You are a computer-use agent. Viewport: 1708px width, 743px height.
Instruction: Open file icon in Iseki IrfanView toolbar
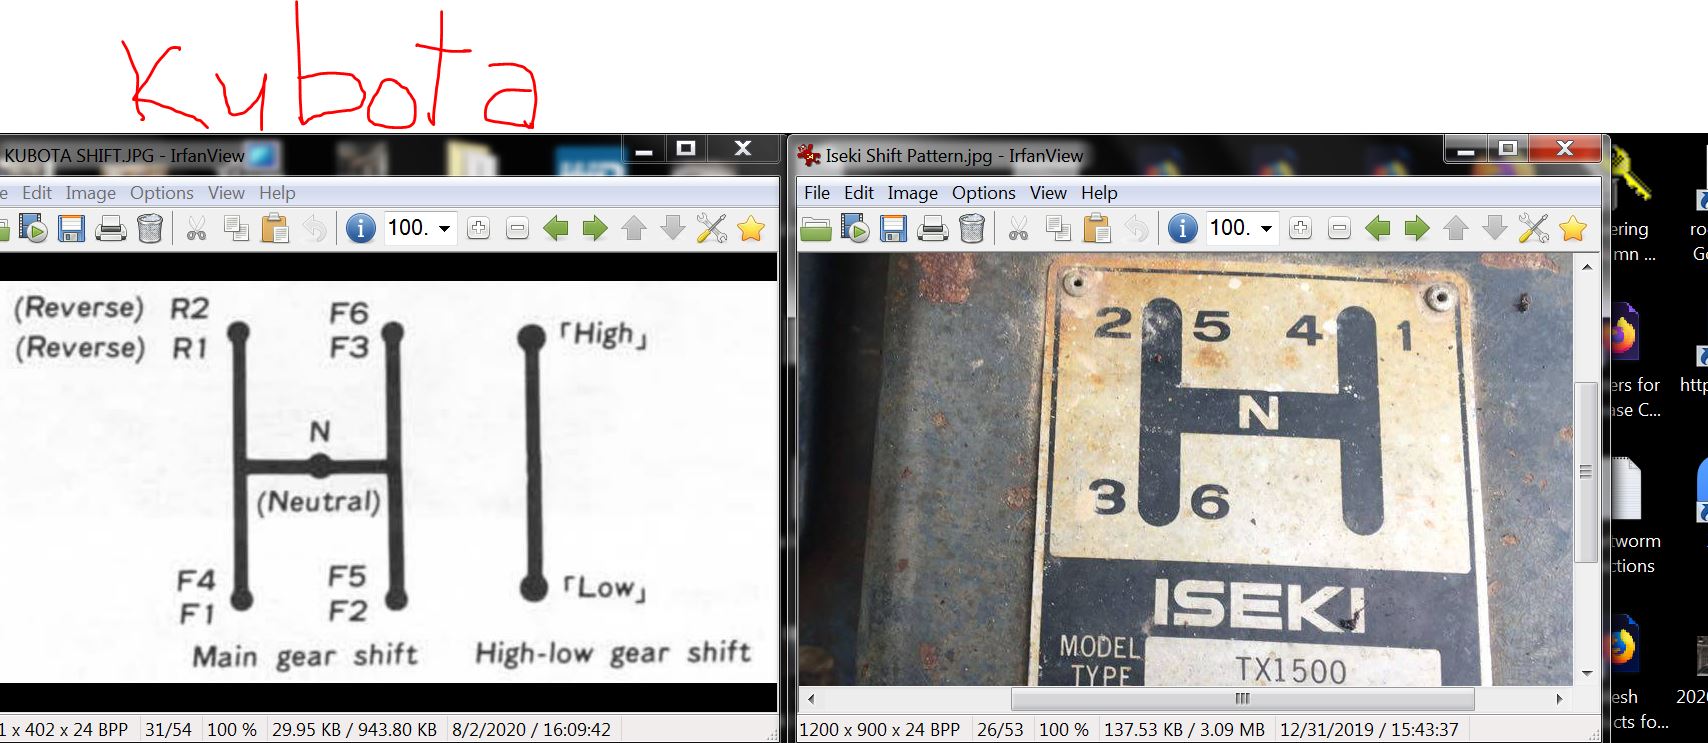[x=816, y=229]
